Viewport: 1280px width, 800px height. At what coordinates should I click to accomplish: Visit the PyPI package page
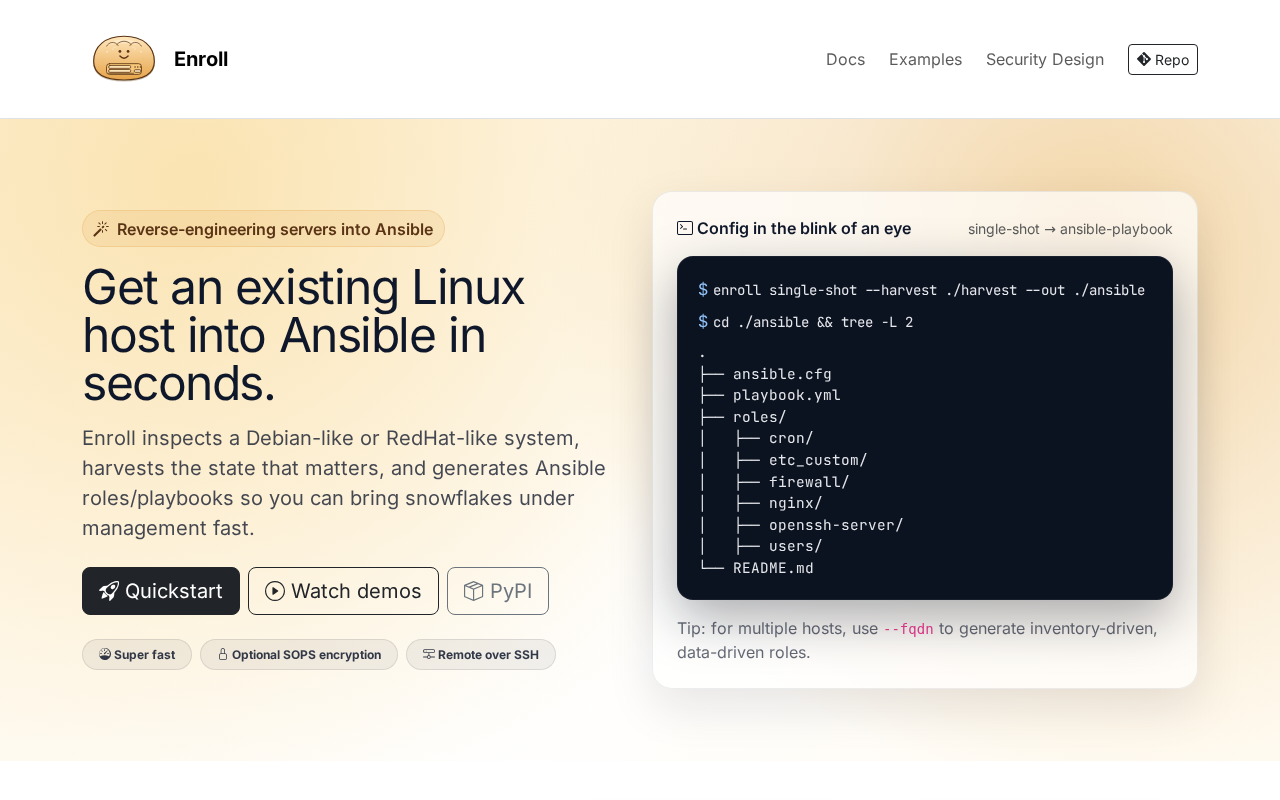(497, 591)
